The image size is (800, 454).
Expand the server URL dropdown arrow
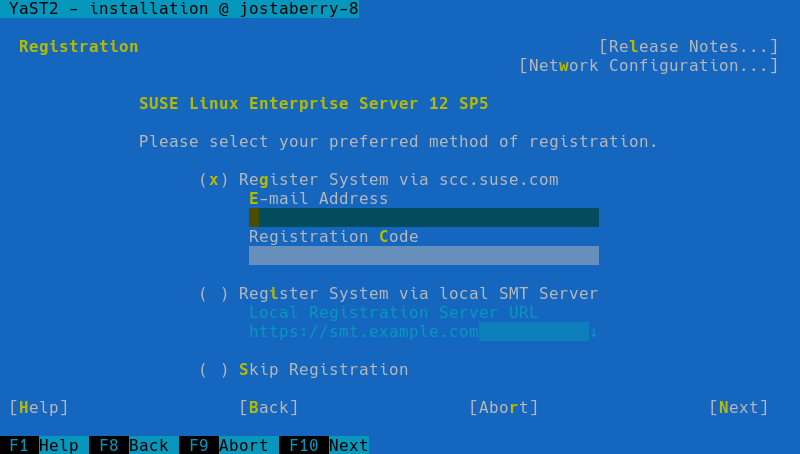[x=594, y=332]
